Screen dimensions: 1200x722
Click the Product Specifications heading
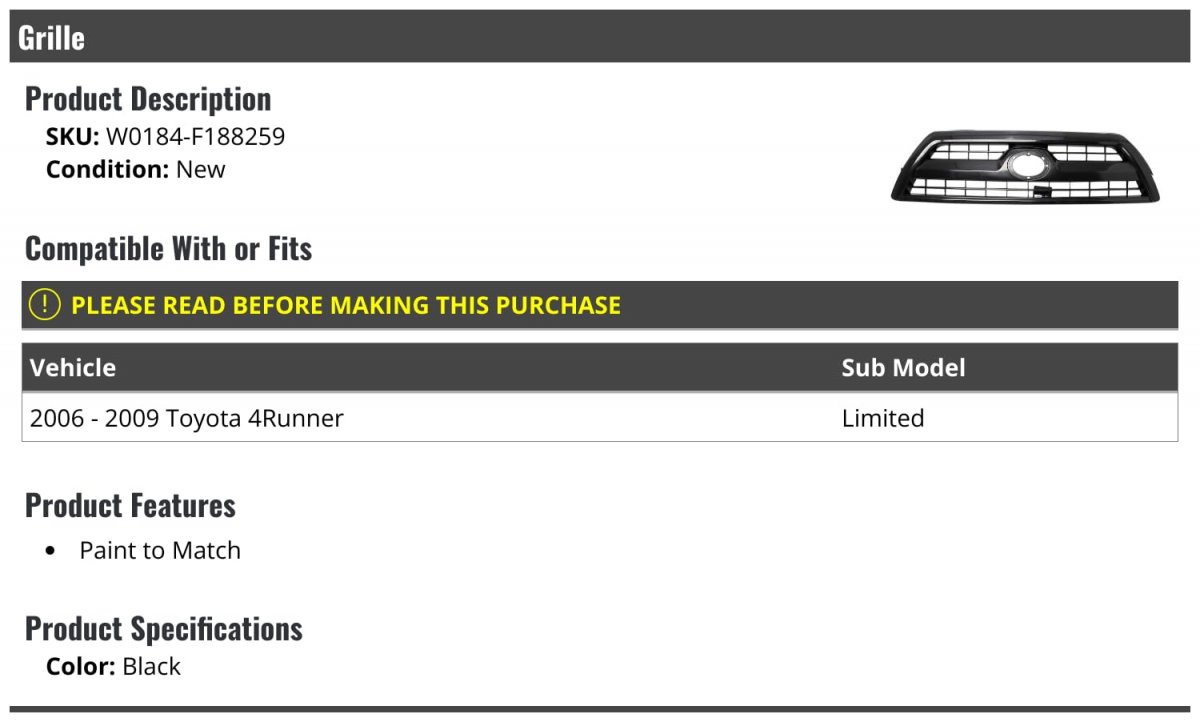[164, 628]
